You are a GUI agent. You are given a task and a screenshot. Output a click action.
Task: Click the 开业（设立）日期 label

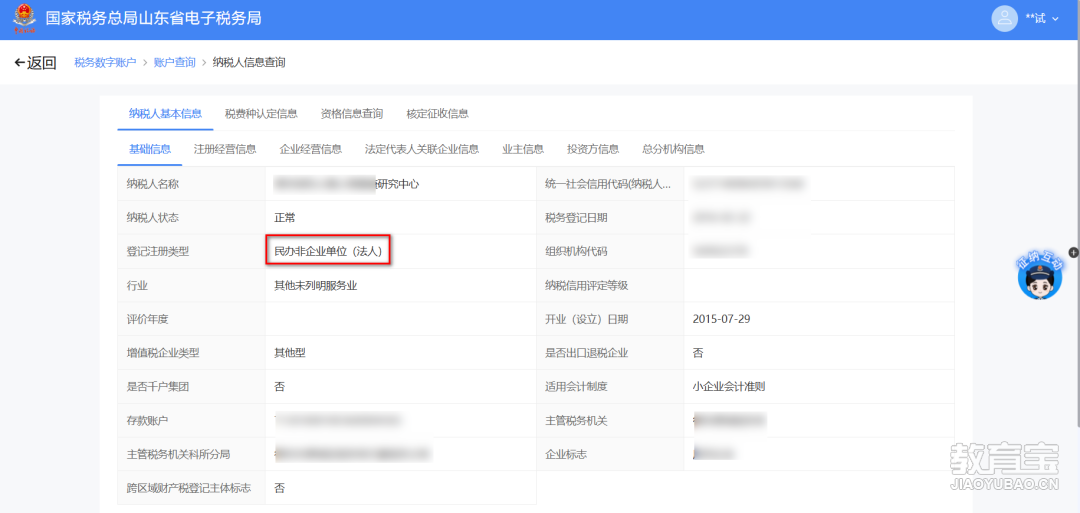point(586,319)
